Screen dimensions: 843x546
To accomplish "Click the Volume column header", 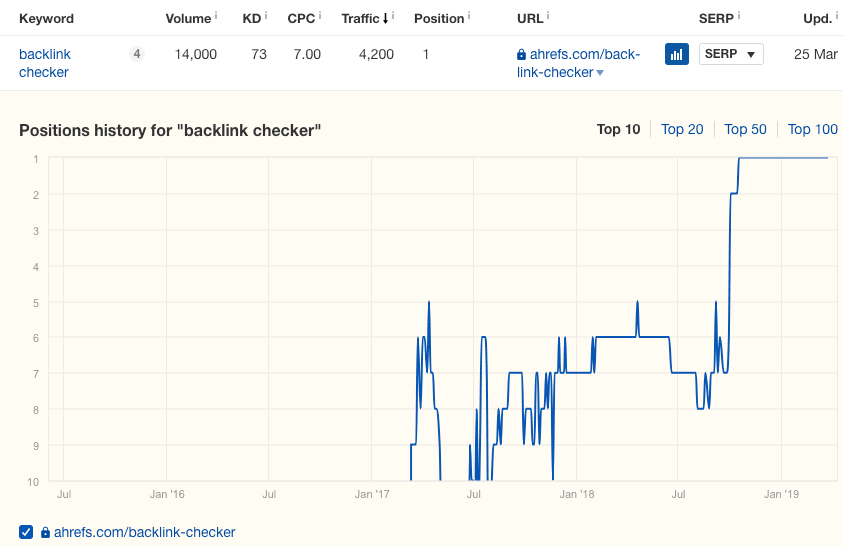I will click(188, 18).
